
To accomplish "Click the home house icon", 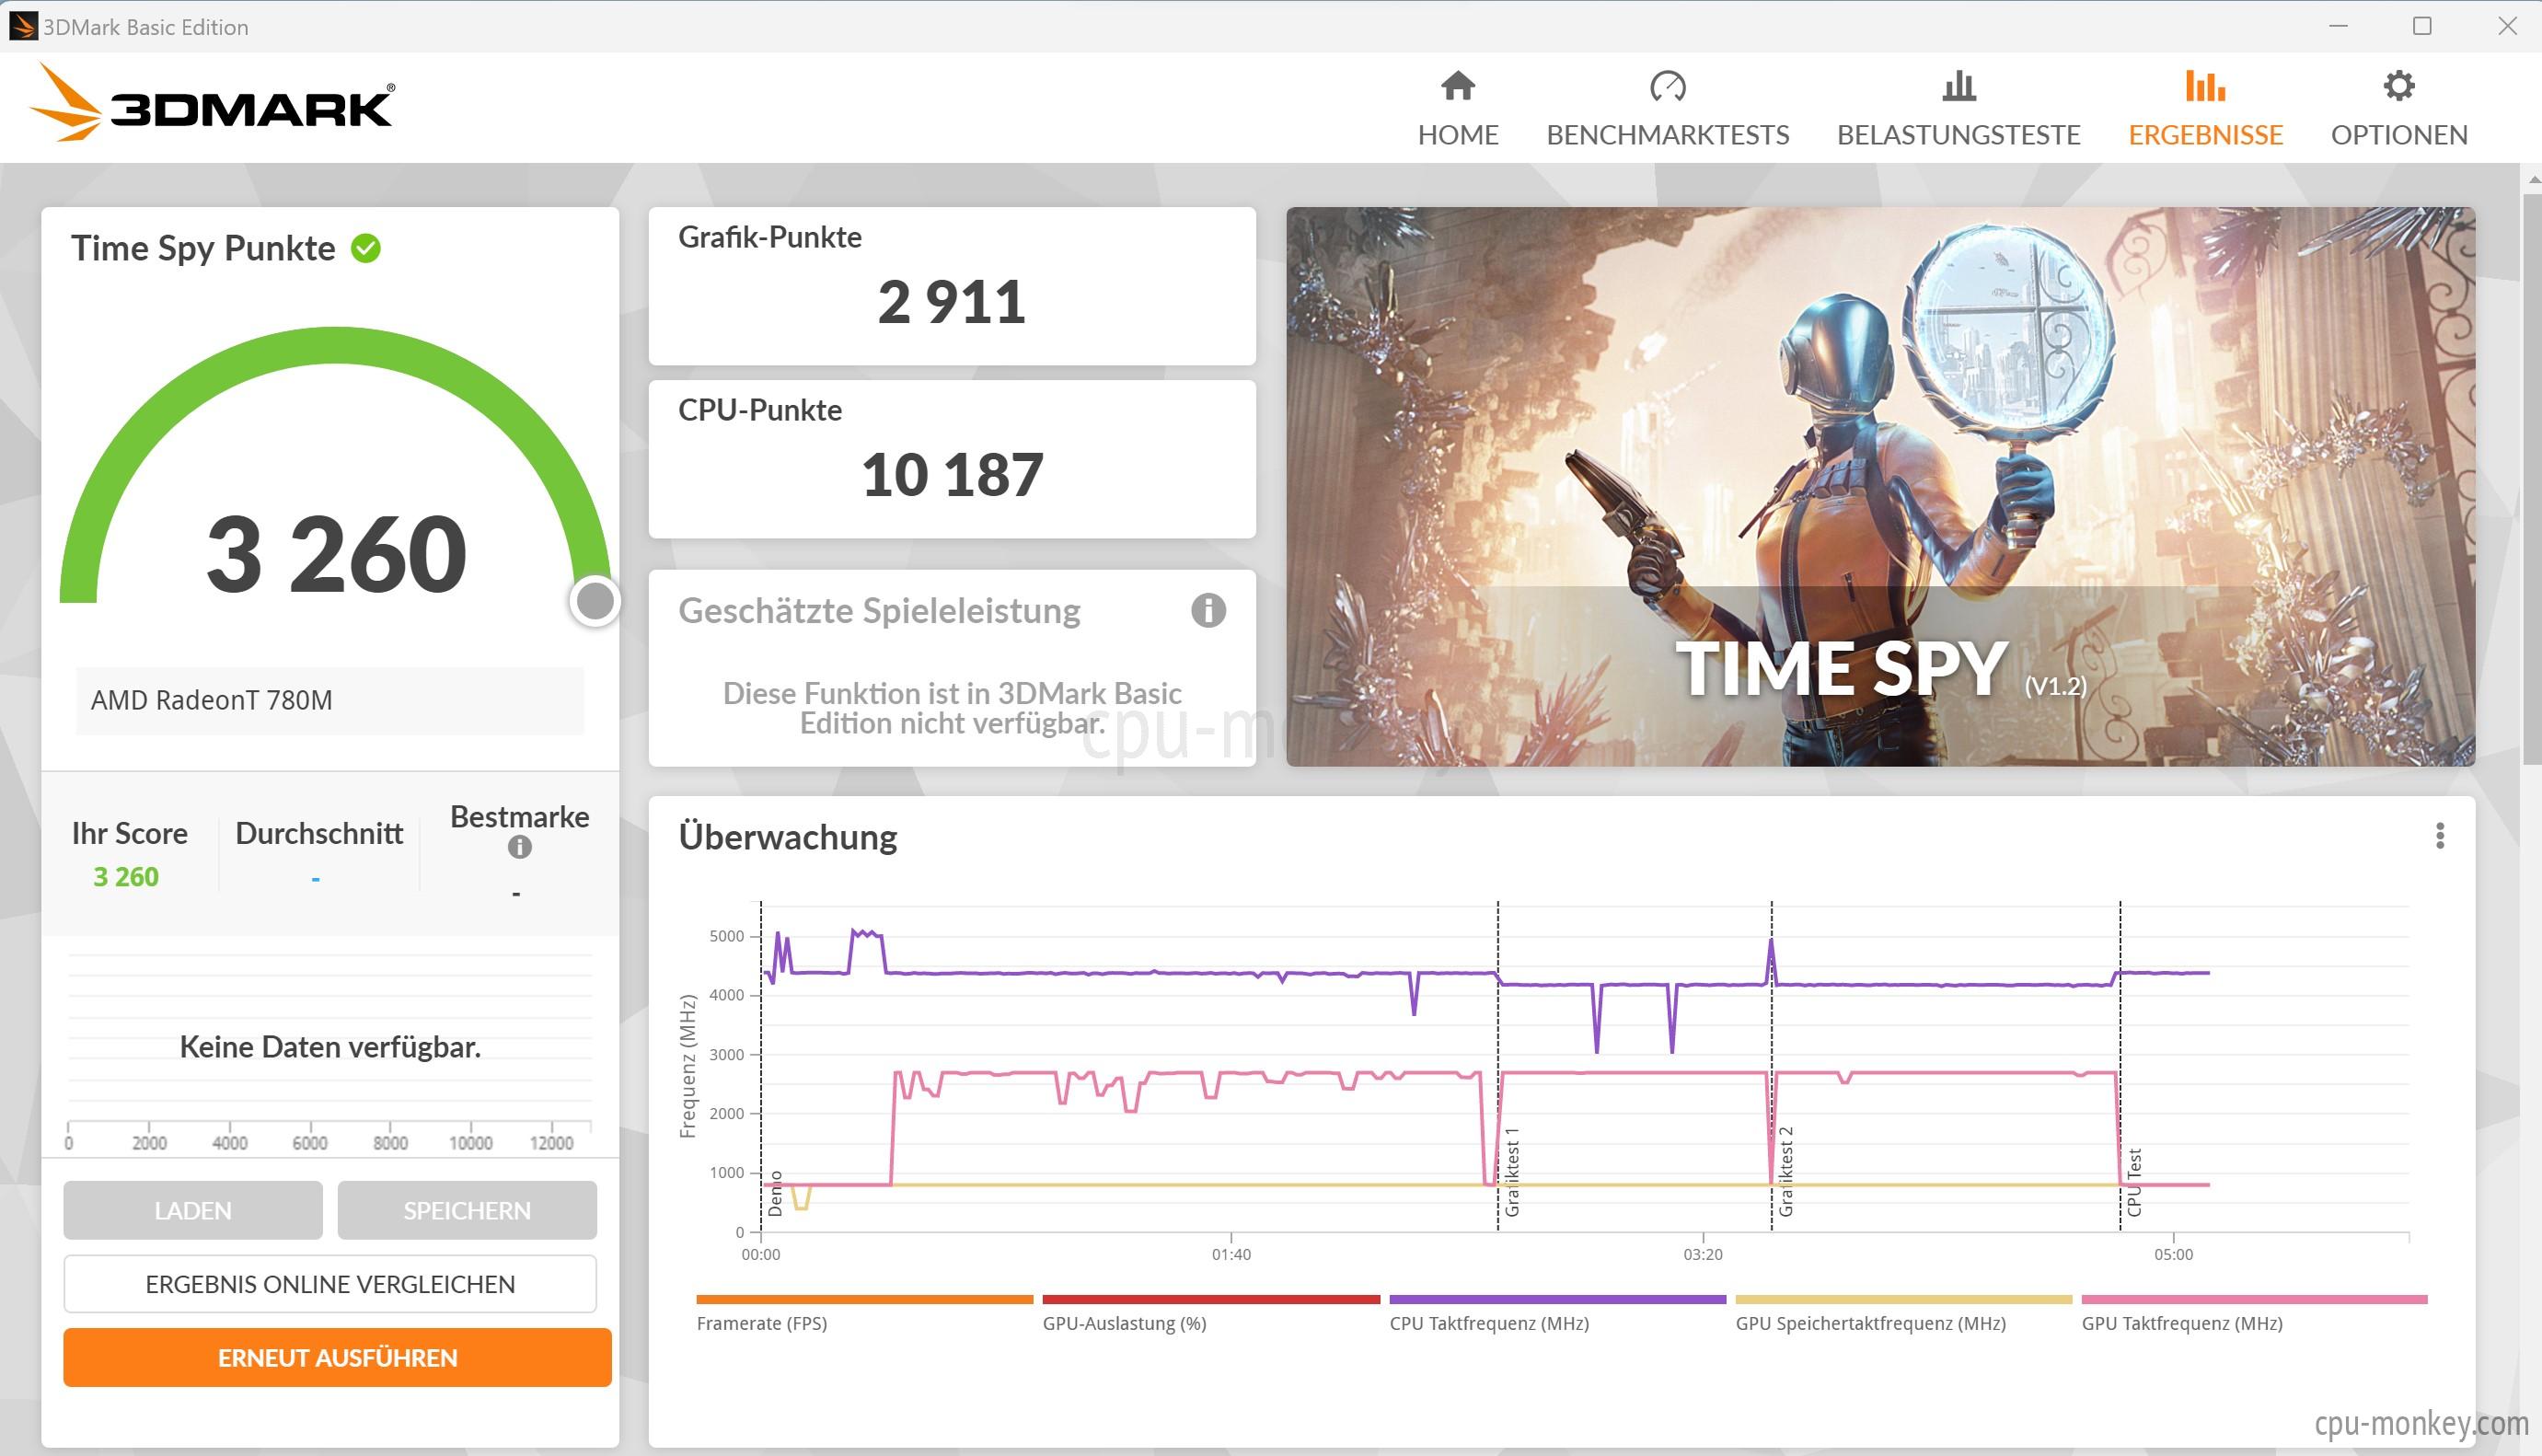I will (x=1458, y=86).
